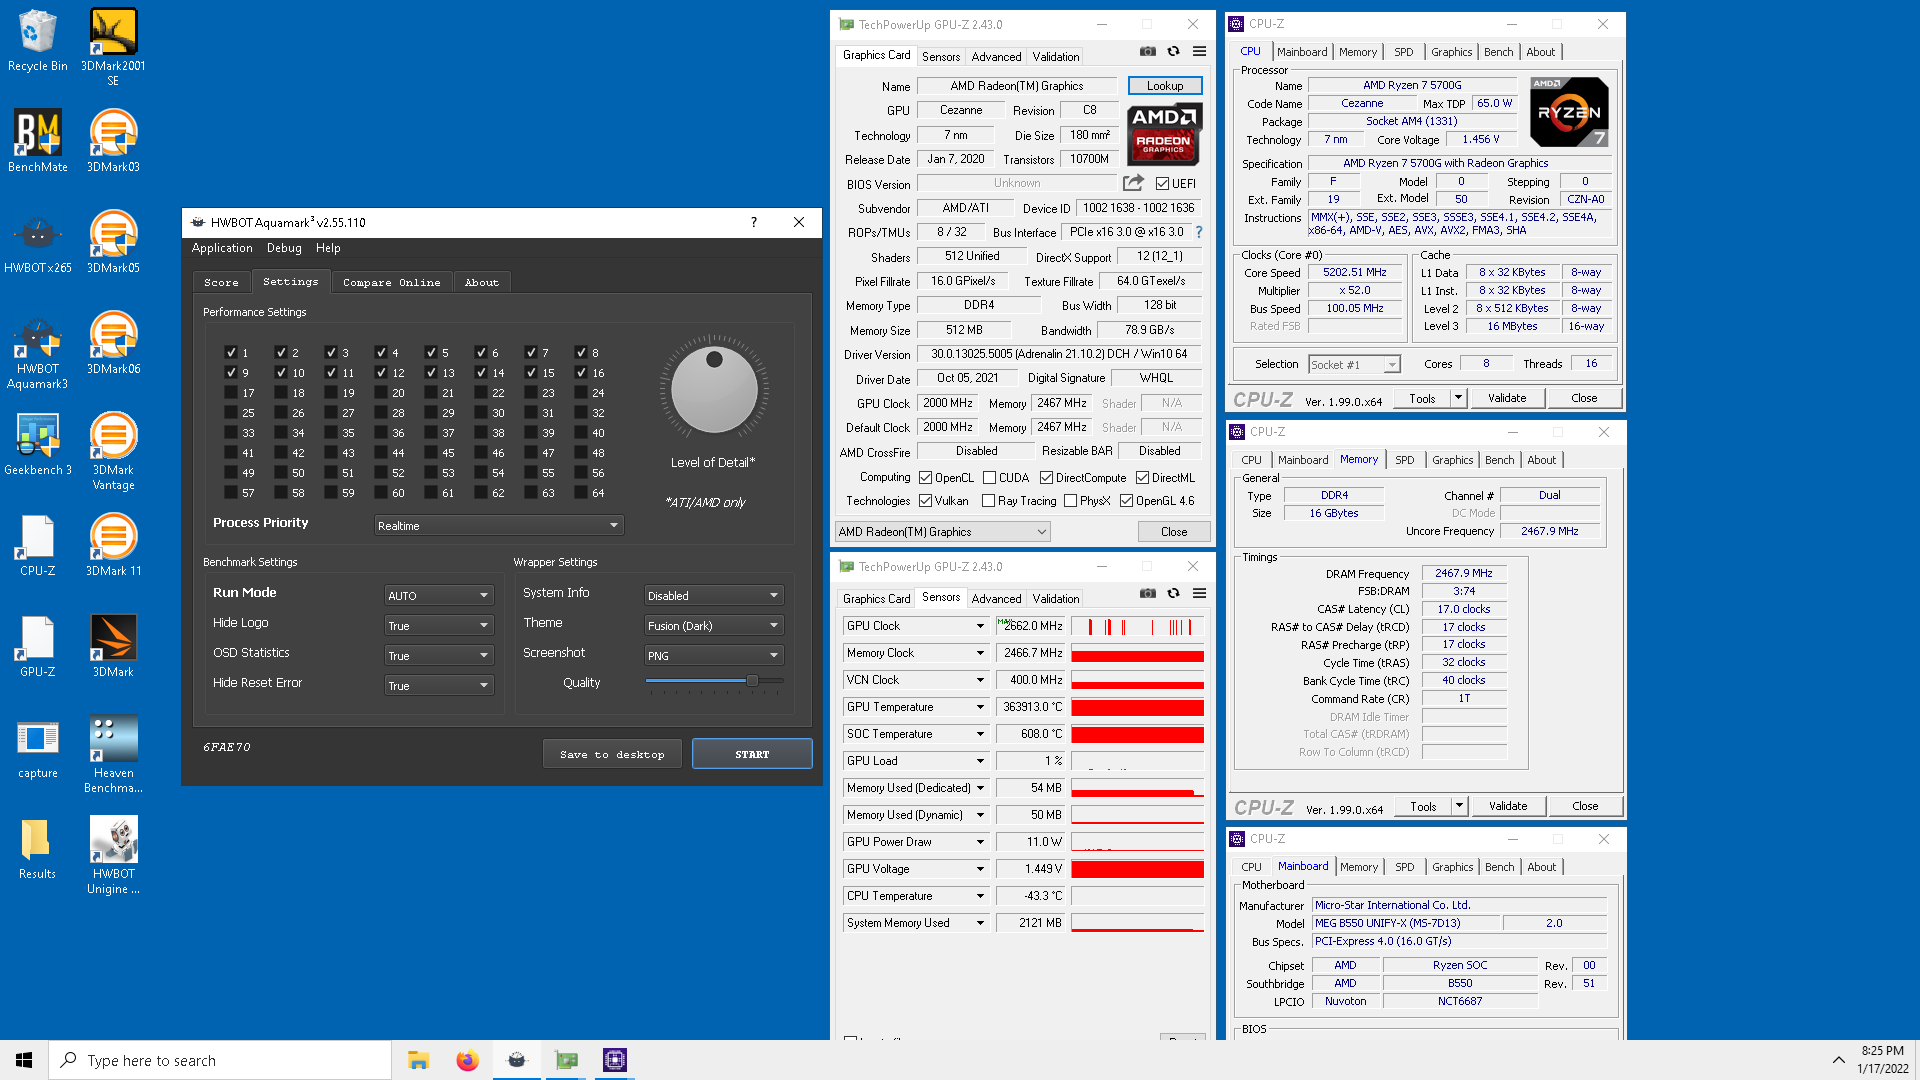The image size is (1920, 1080).
Task: Open the Theme dropdown
Action: [x=714, y=625]
